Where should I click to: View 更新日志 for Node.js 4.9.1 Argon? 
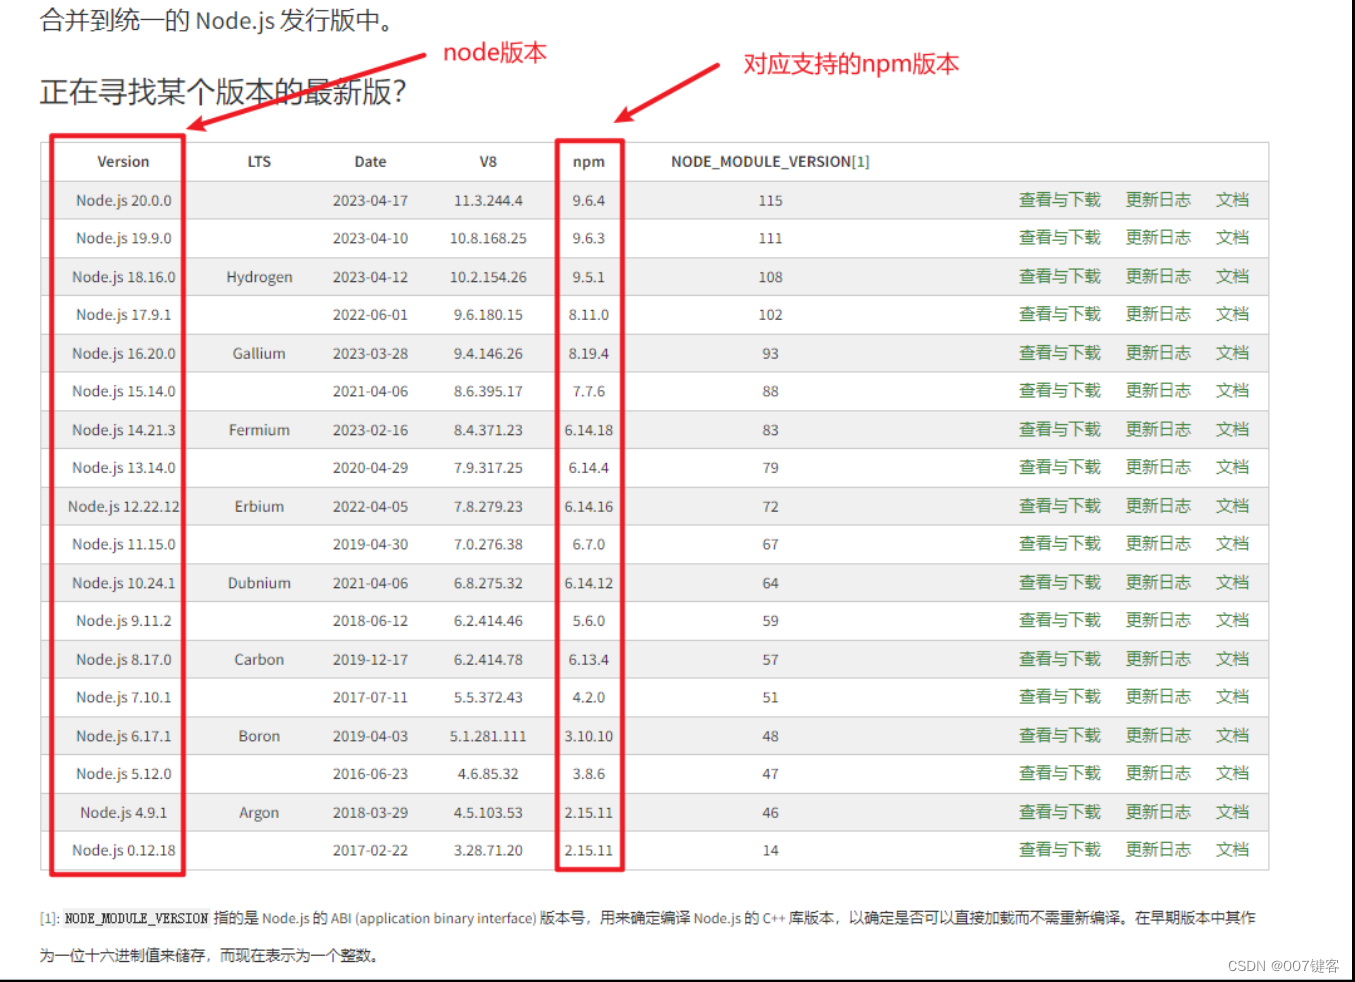point(1157,811)
